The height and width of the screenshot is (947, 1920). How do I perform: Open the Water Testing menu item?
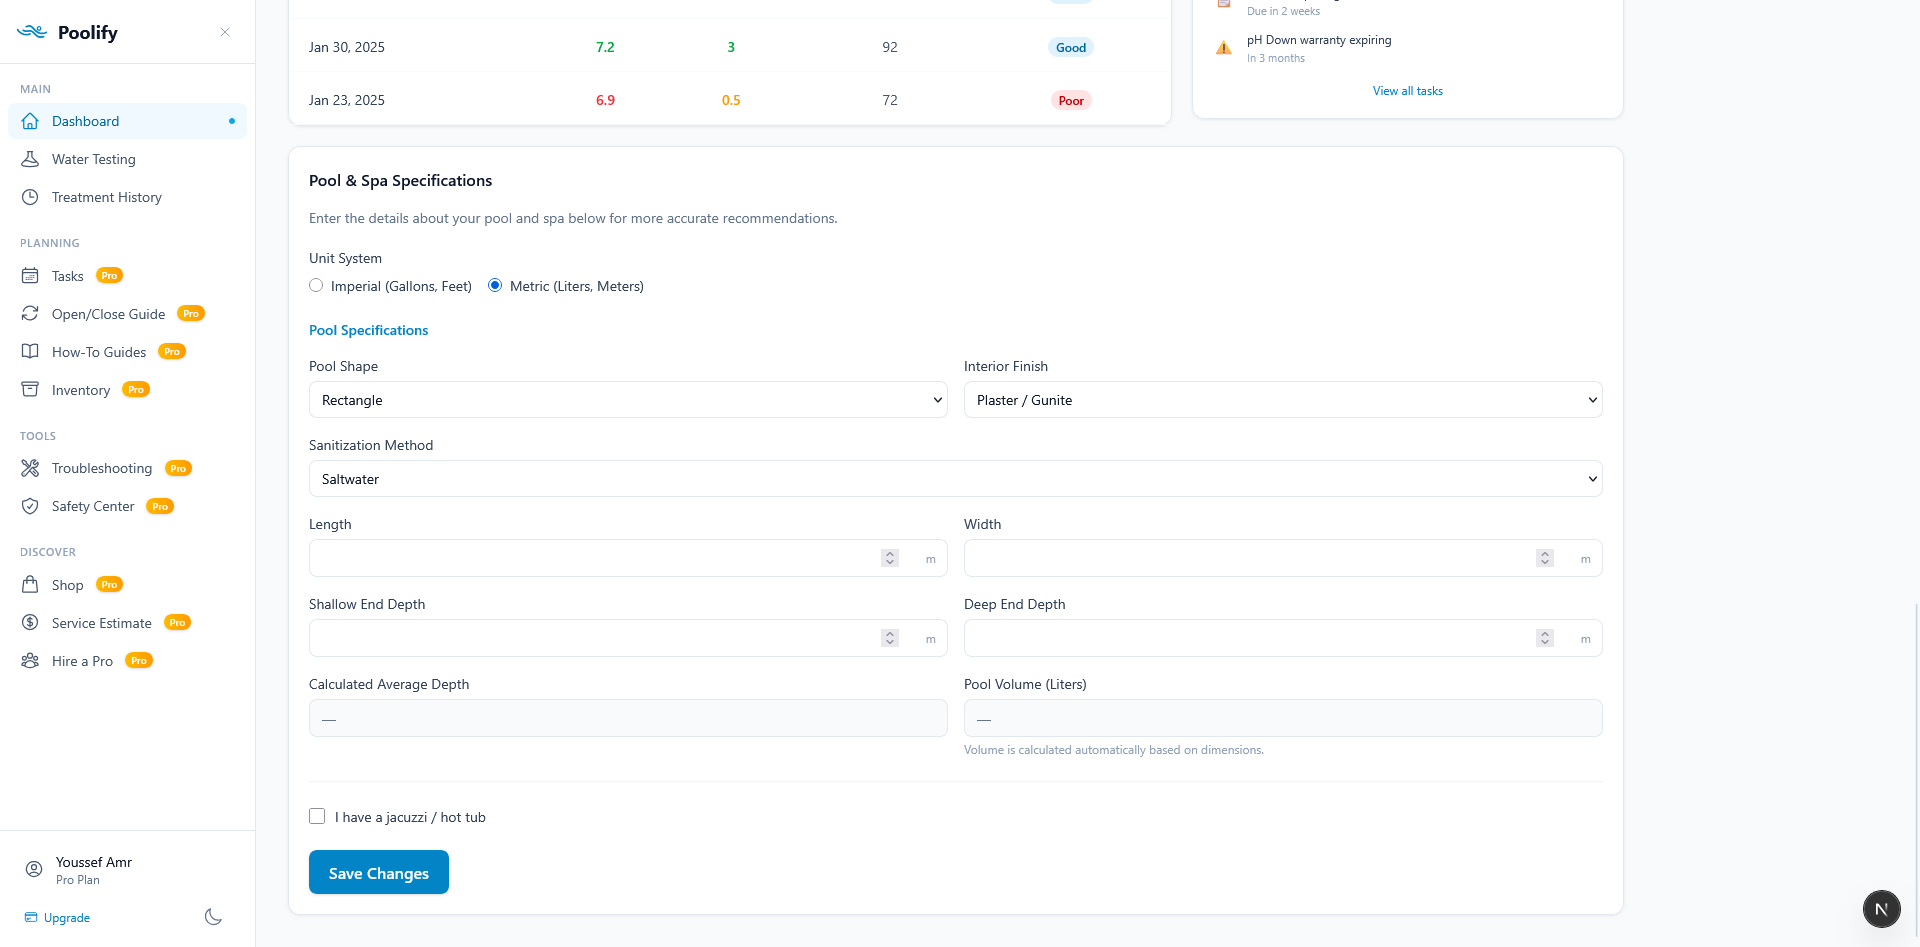pyautogui.click(x=127, y=159)
